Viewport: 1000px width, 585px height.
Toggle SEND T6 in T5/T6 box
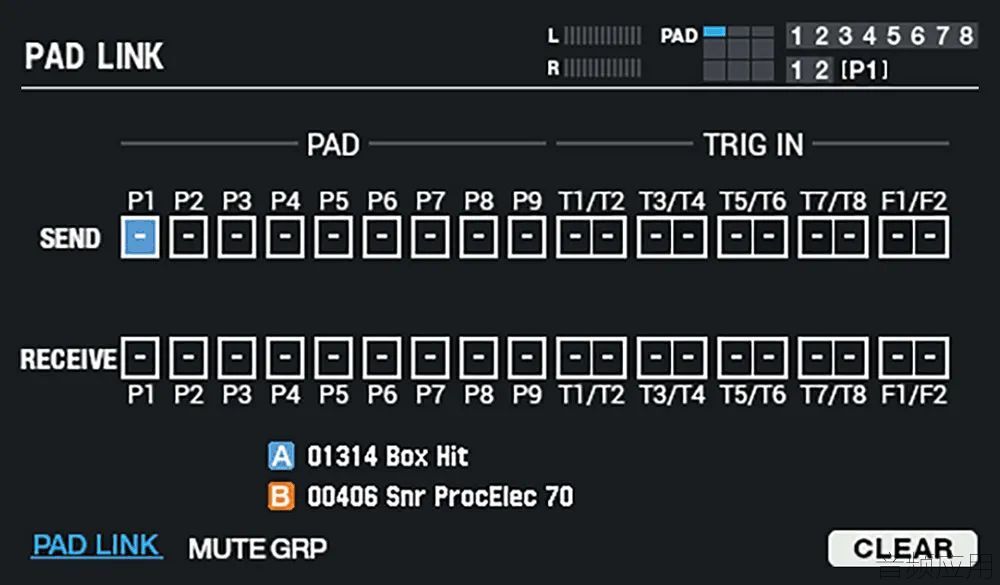tap(769, 237)
